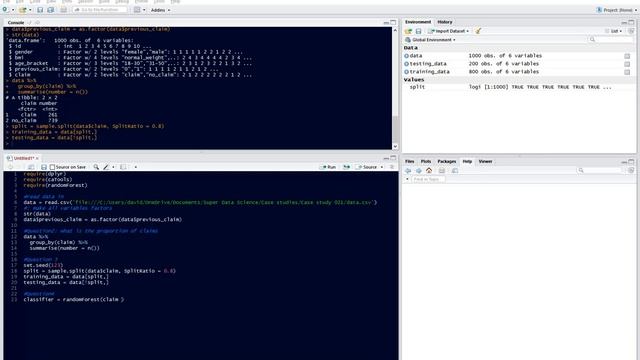640x360 pixels.
Task: Click the Environment search field
Action: tap(611, 40)
